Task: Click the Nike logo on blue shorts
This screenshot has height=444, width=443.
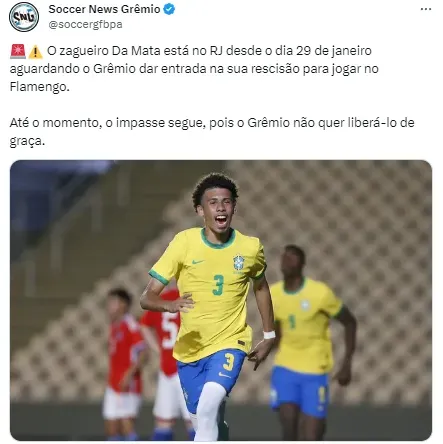Action: pos(225,375)
